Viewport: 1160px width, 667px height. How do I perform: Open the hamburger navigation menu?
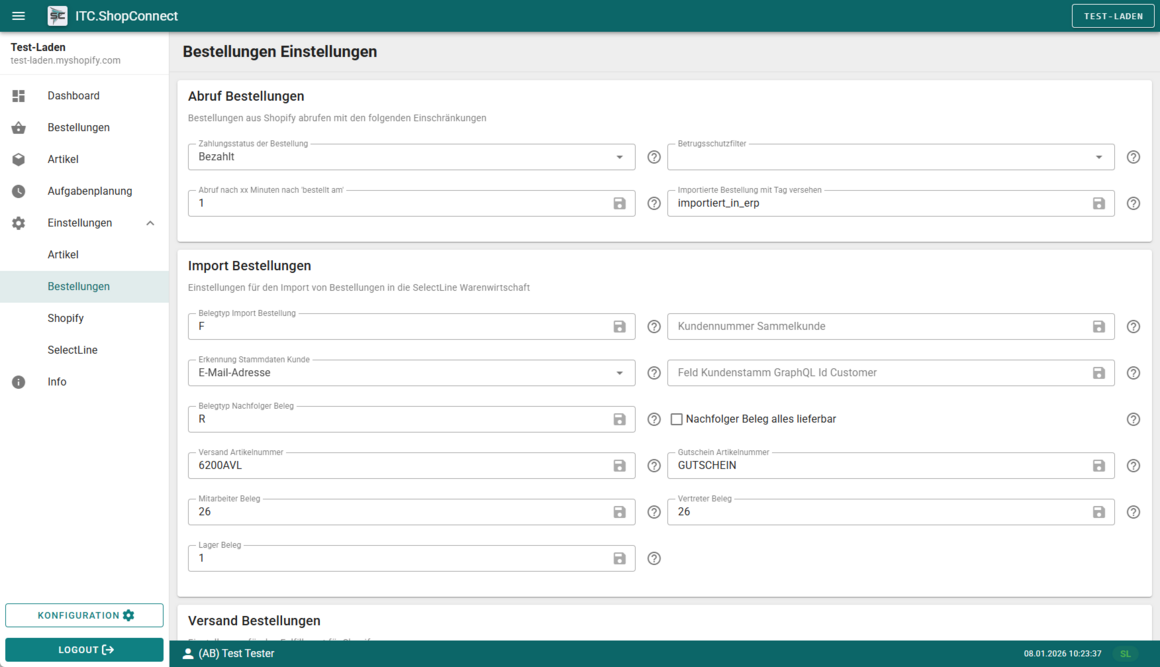18,16
